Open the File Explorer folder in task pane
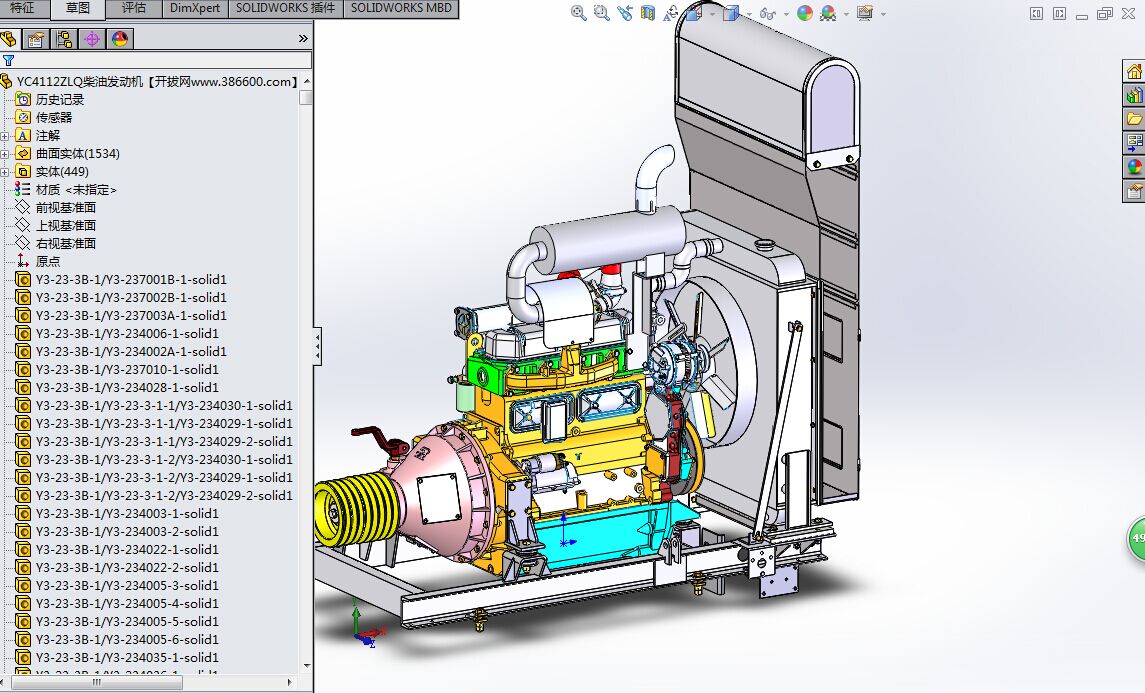This screenshot has height=693, width=1145. coord(1134,119)
